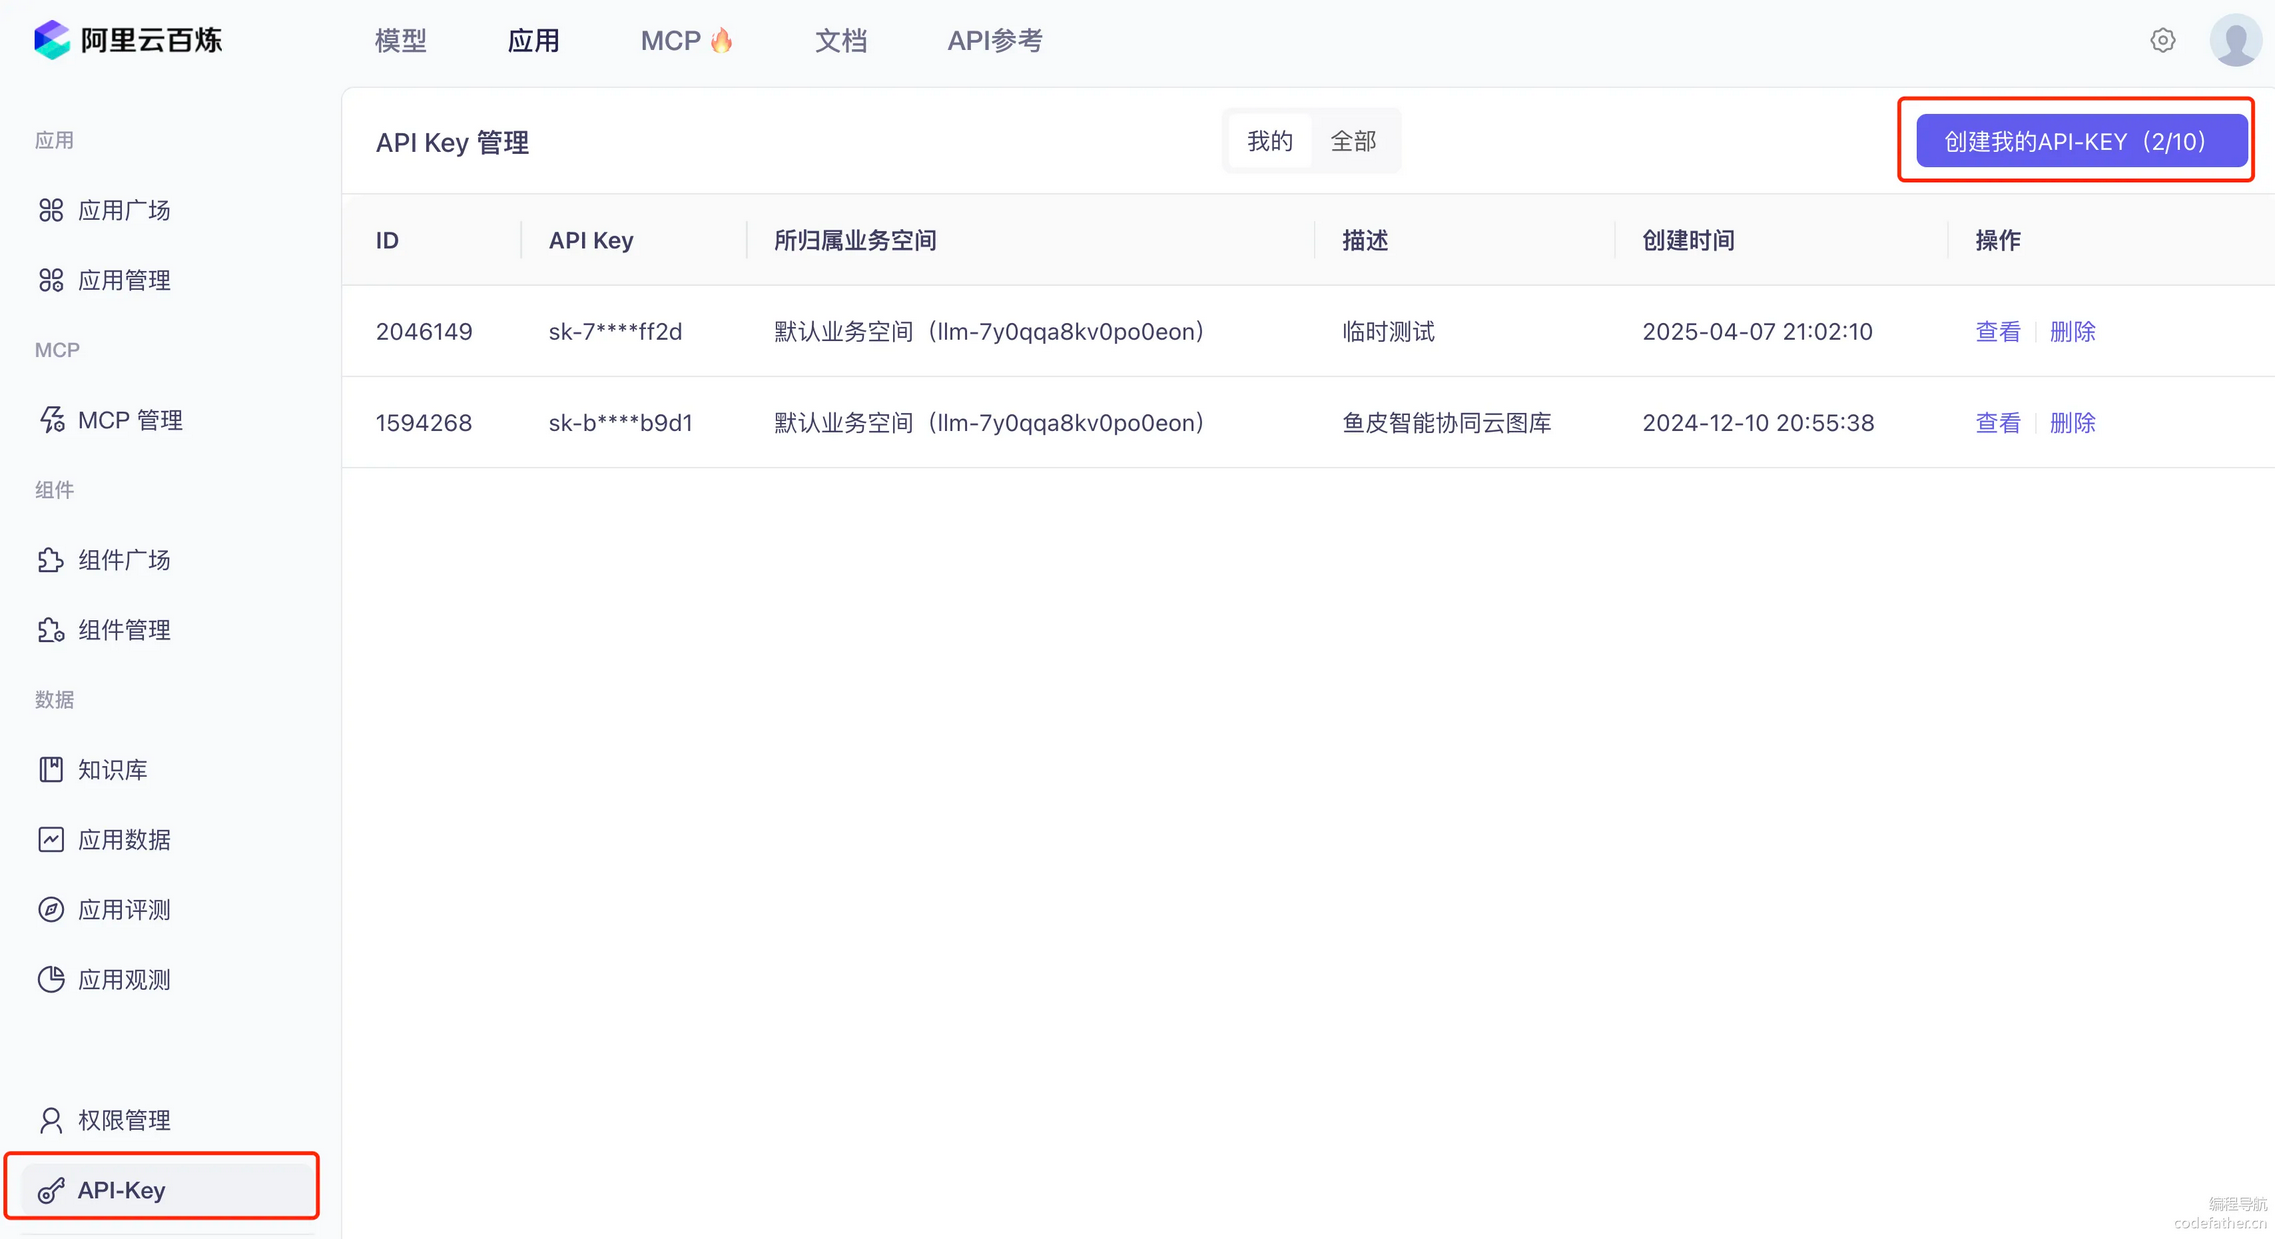Click the 阿里云百炼 logo
Viewport: 2275px width, 1239px height.
128,40
